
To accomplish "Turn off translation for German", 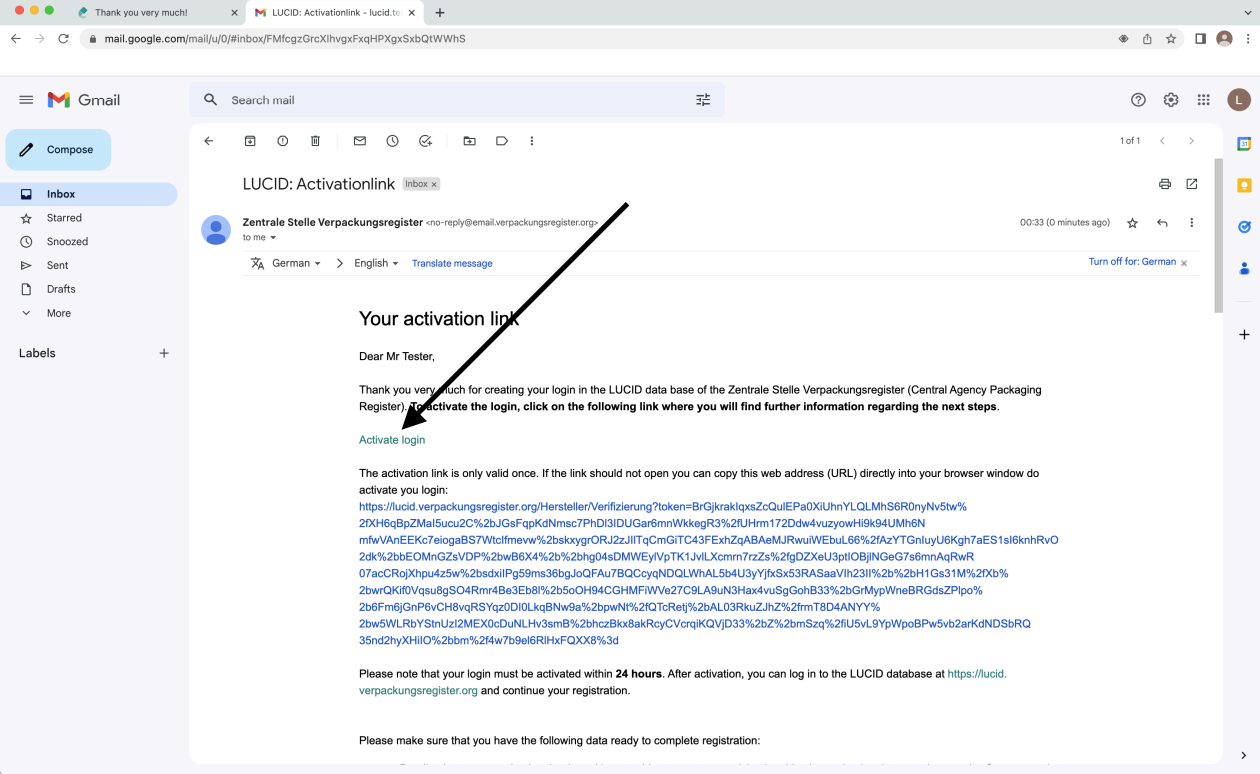I will click(1132, 262).
